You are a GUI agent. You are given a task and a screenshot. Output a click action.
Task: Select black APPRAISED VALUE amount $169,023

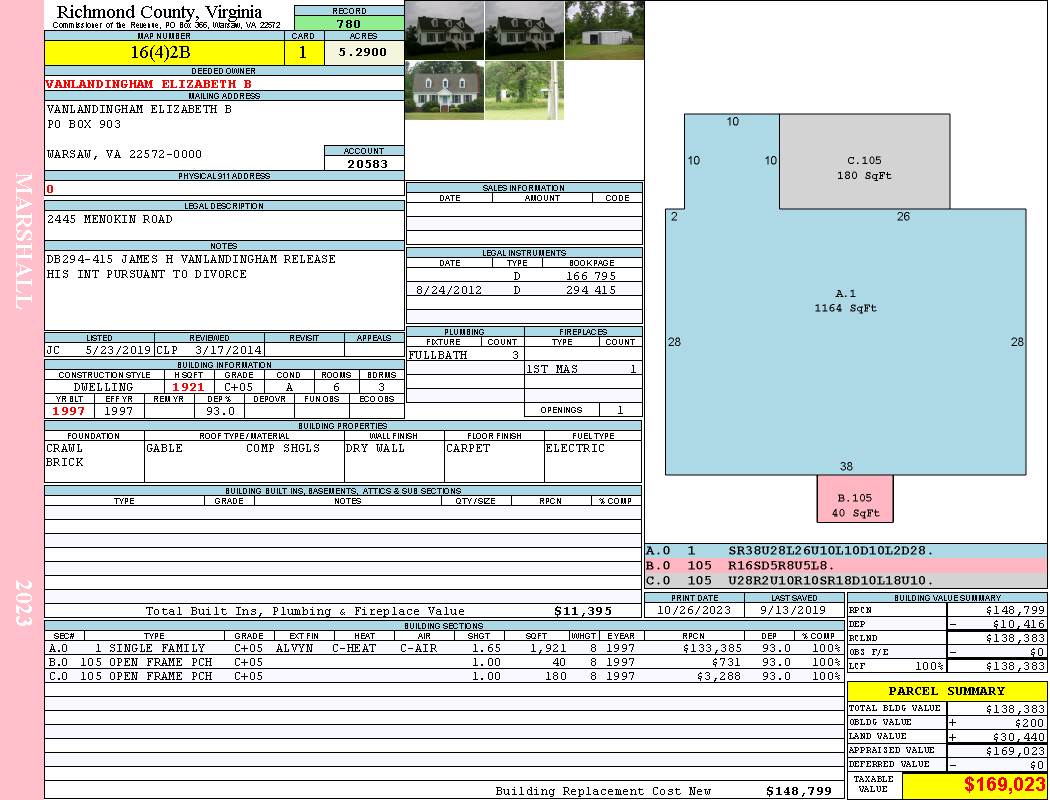(1015, 751)
